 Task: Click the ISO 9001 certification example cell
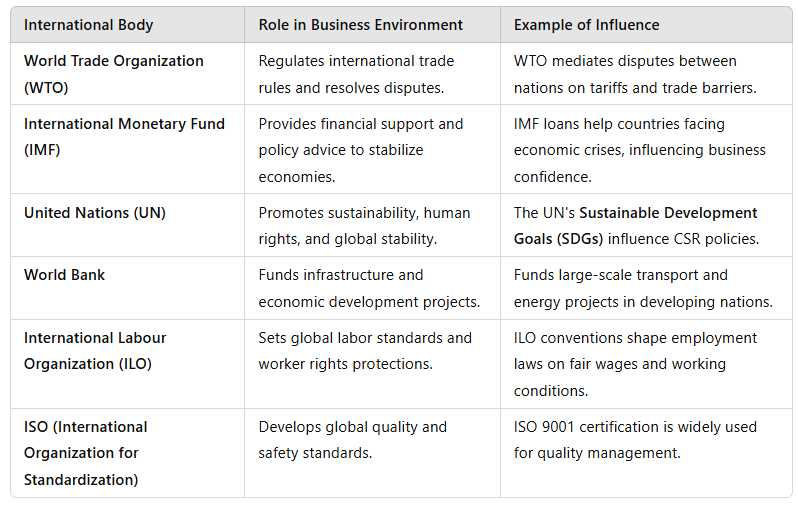(635, 440)
